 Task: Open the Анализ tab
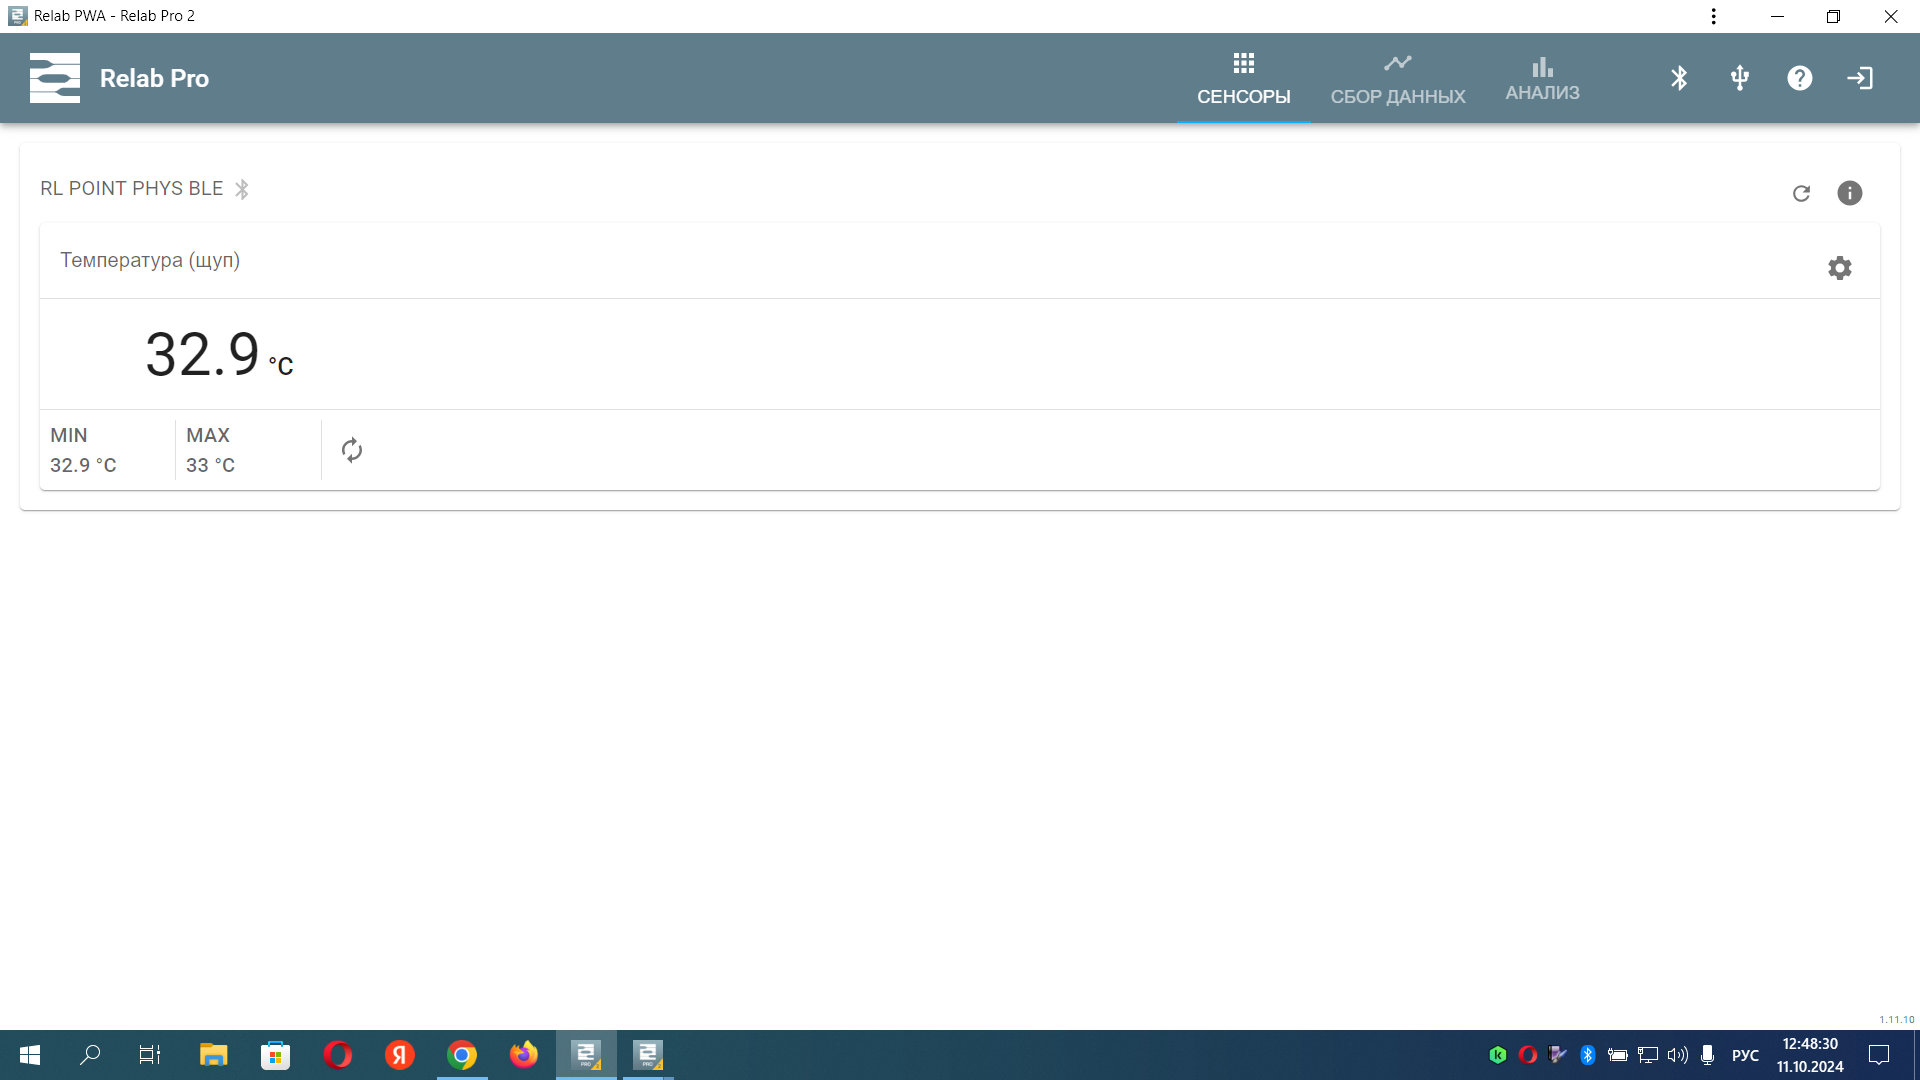[x=1542, y=79]
